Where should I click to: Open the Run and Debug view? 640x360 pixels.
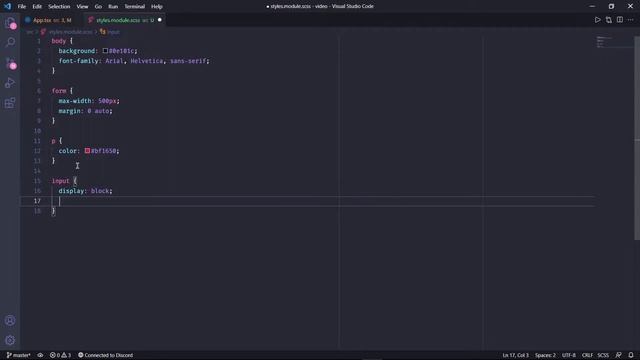click(10, 83)
